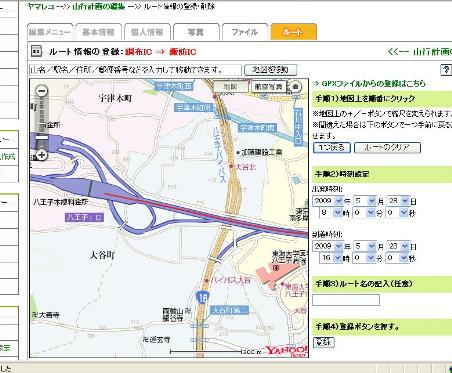The width and height of the screenshot is (452, 373).
Task: Click the ルートのクリア button
Action: point(387,147)
